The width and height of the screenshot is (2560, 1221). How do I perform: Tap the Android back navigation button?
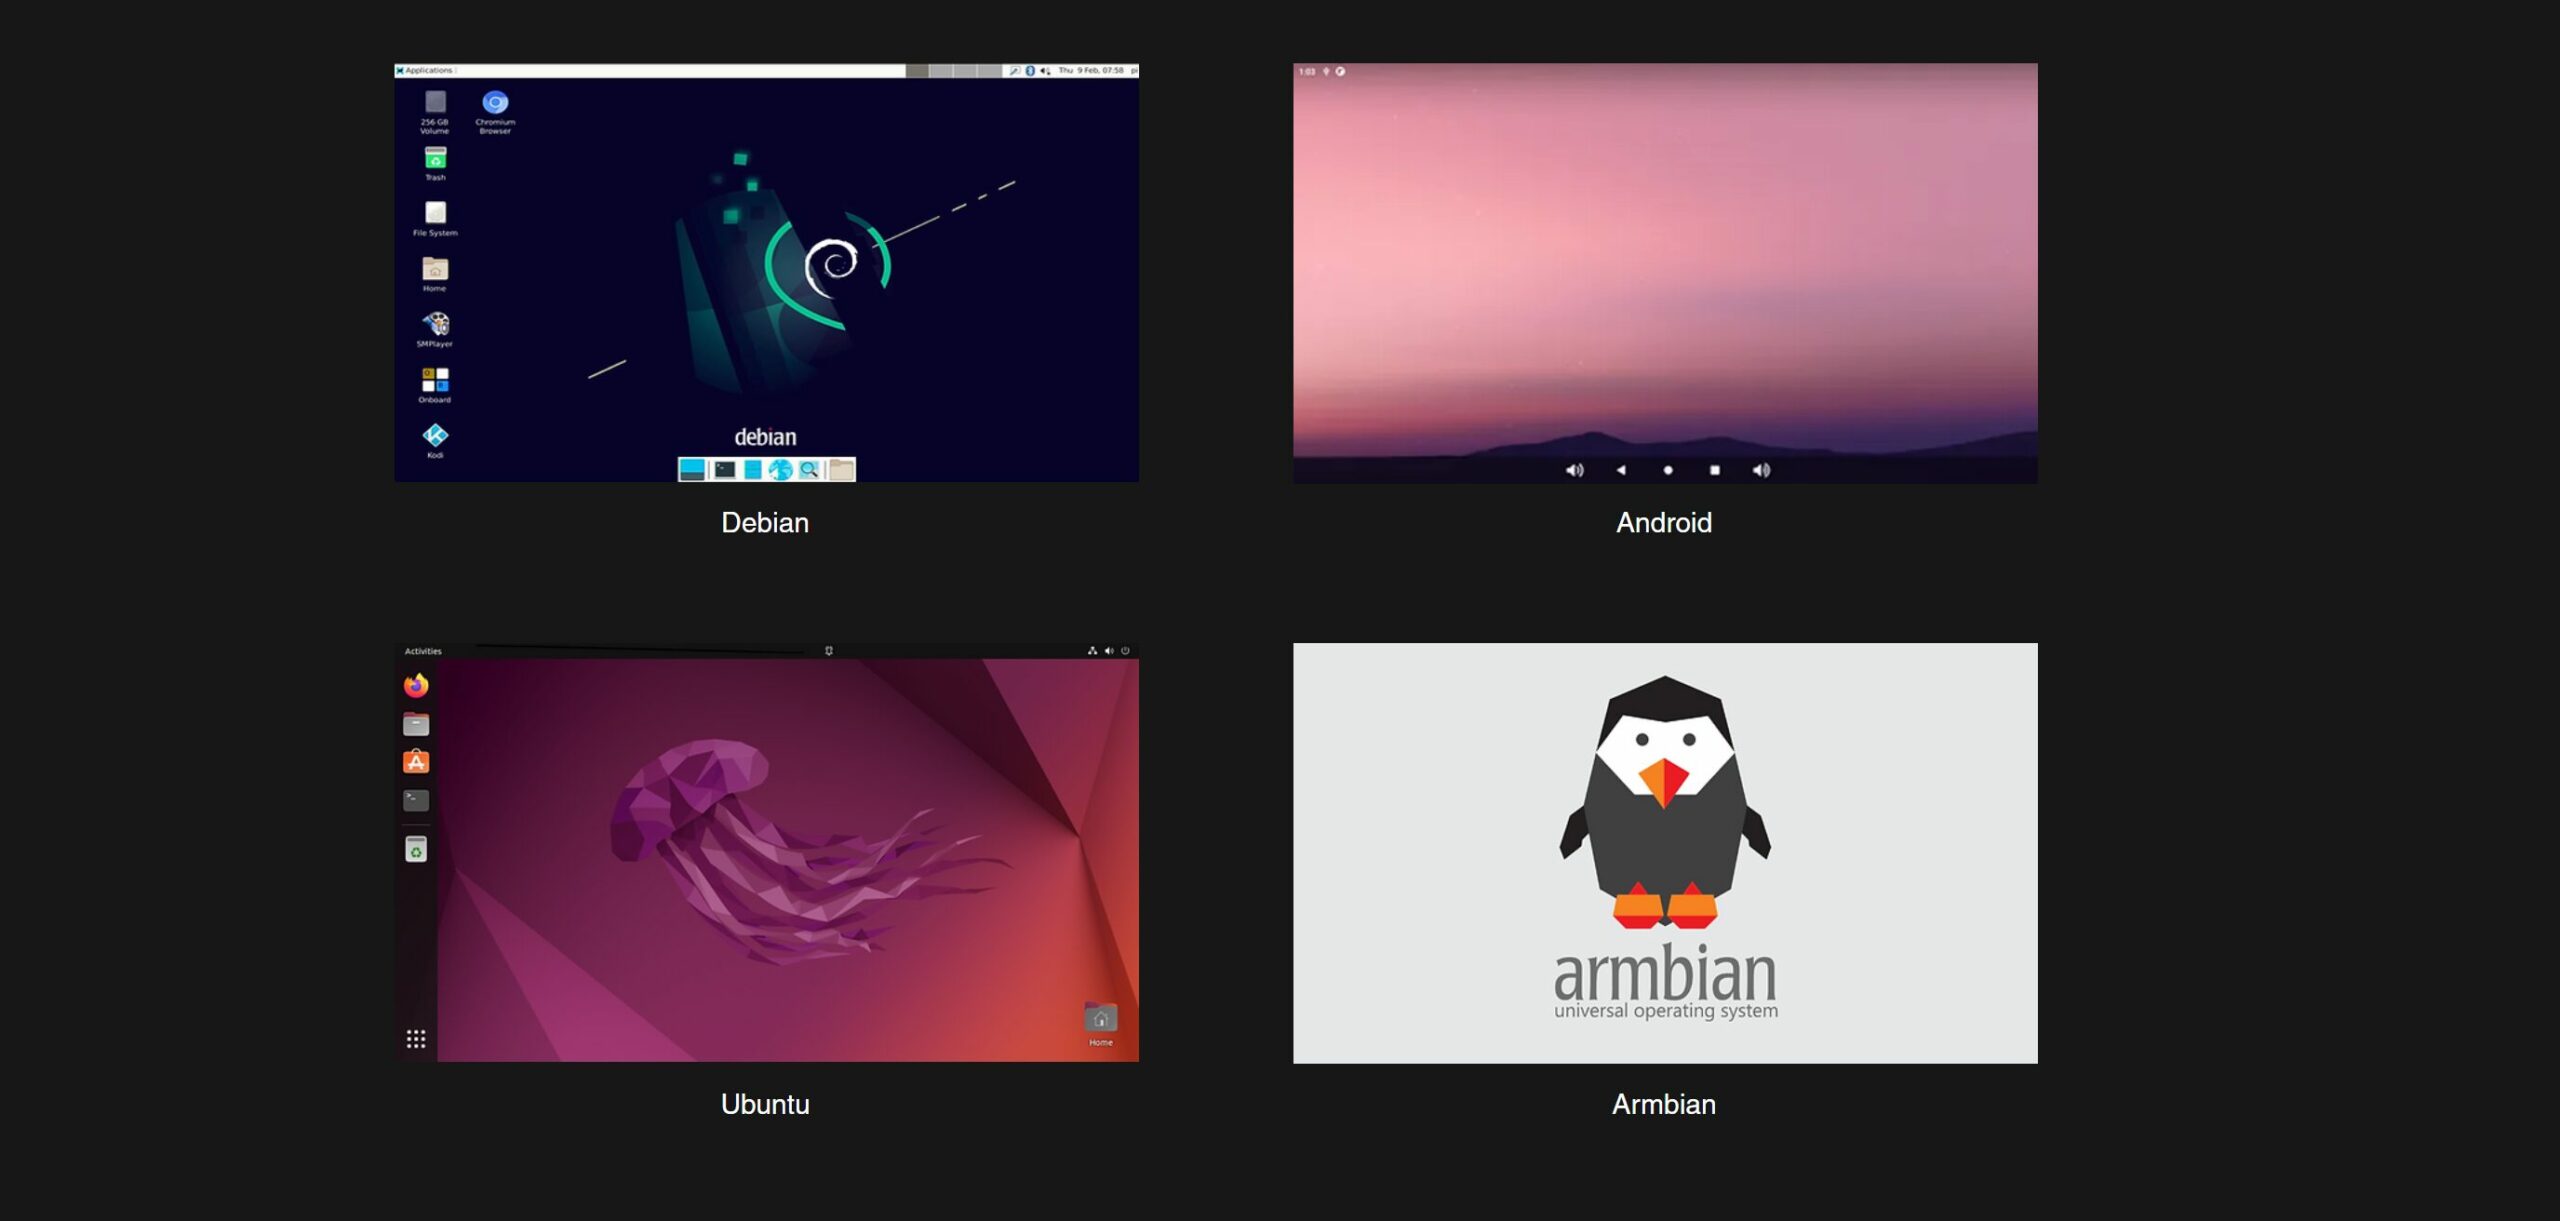(1621, 470)
